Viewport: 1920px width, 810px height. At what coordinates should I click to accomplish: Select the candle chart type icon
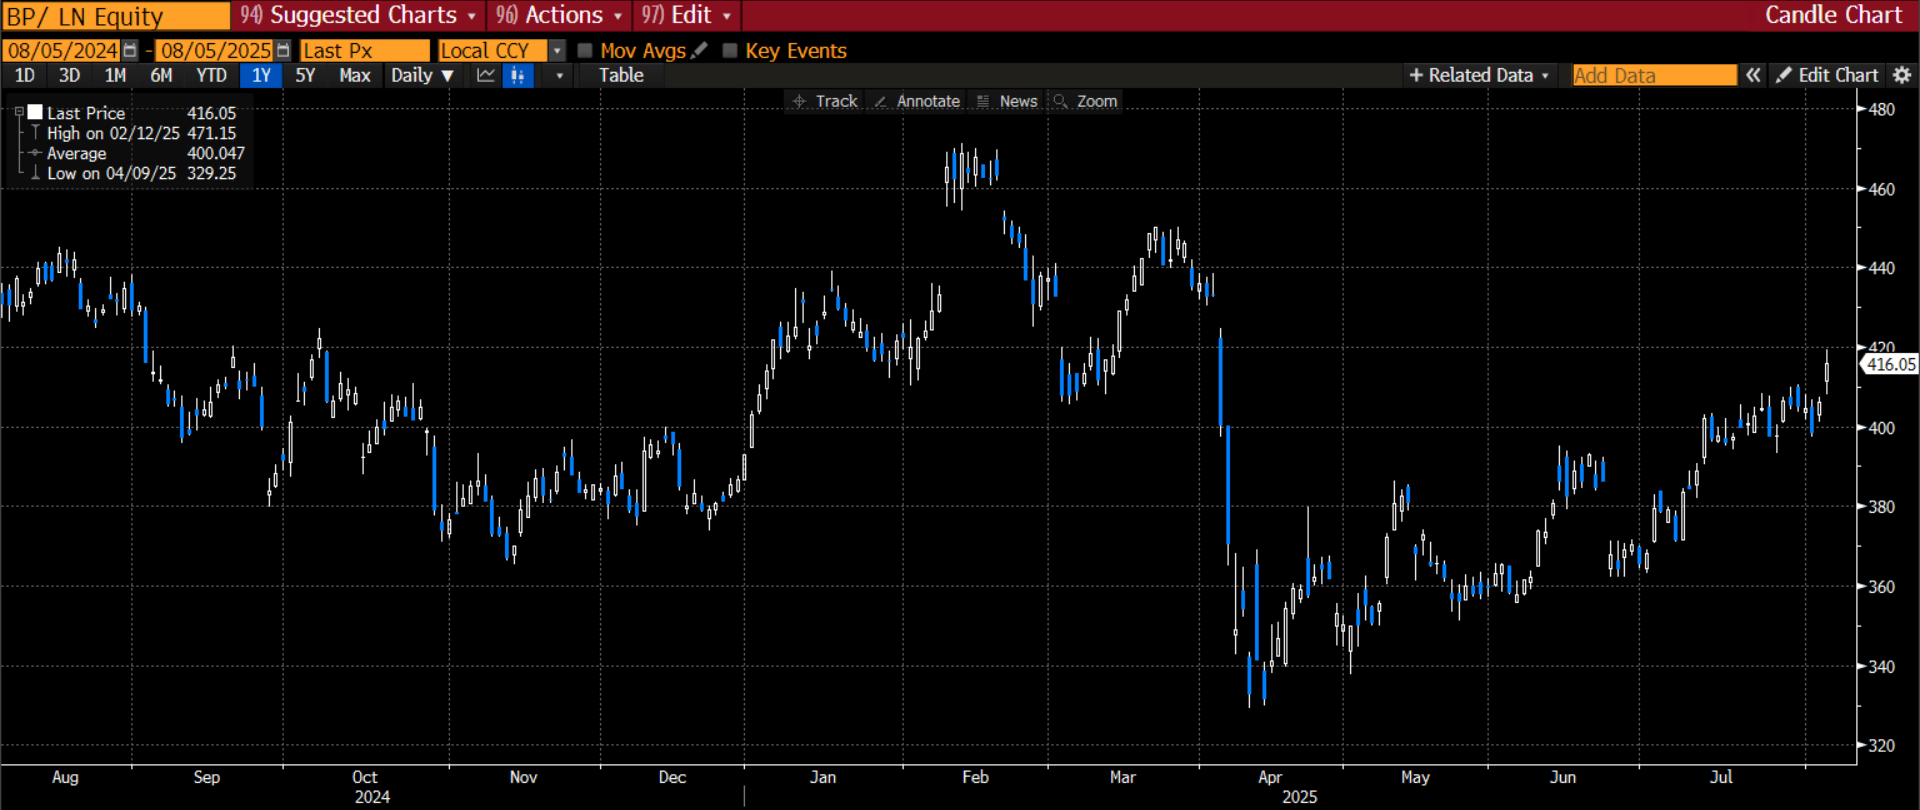pyautogui.click(x=518, y=75)
